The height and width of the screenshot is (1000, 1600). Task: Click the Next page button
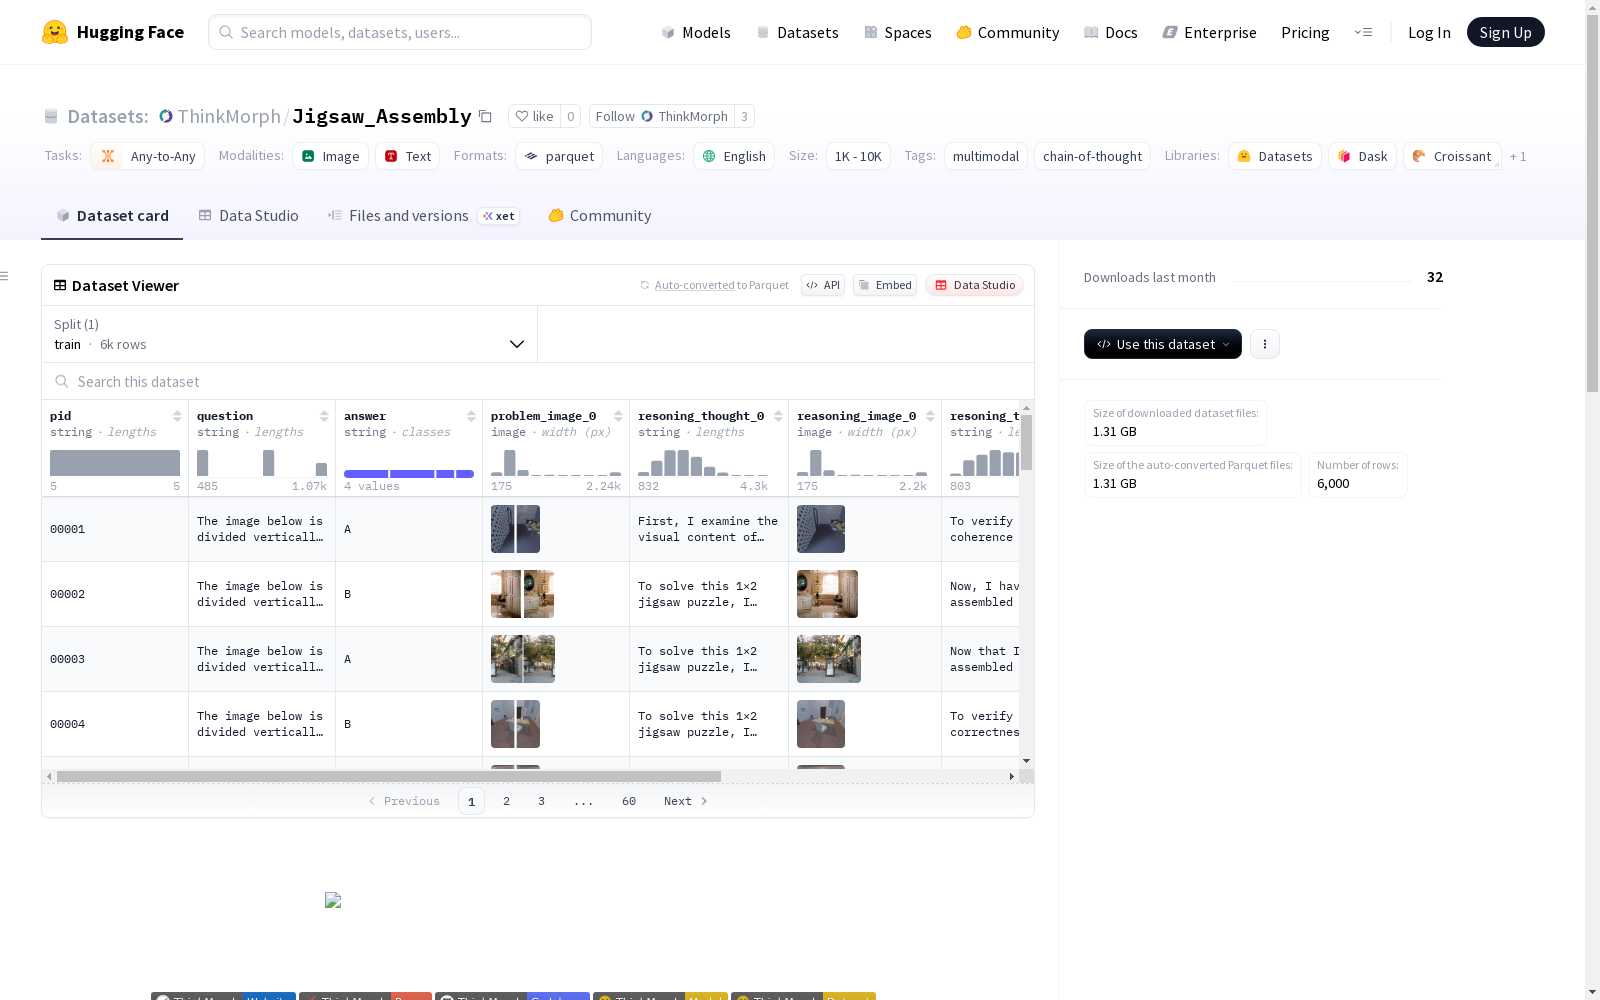(686, 801)
